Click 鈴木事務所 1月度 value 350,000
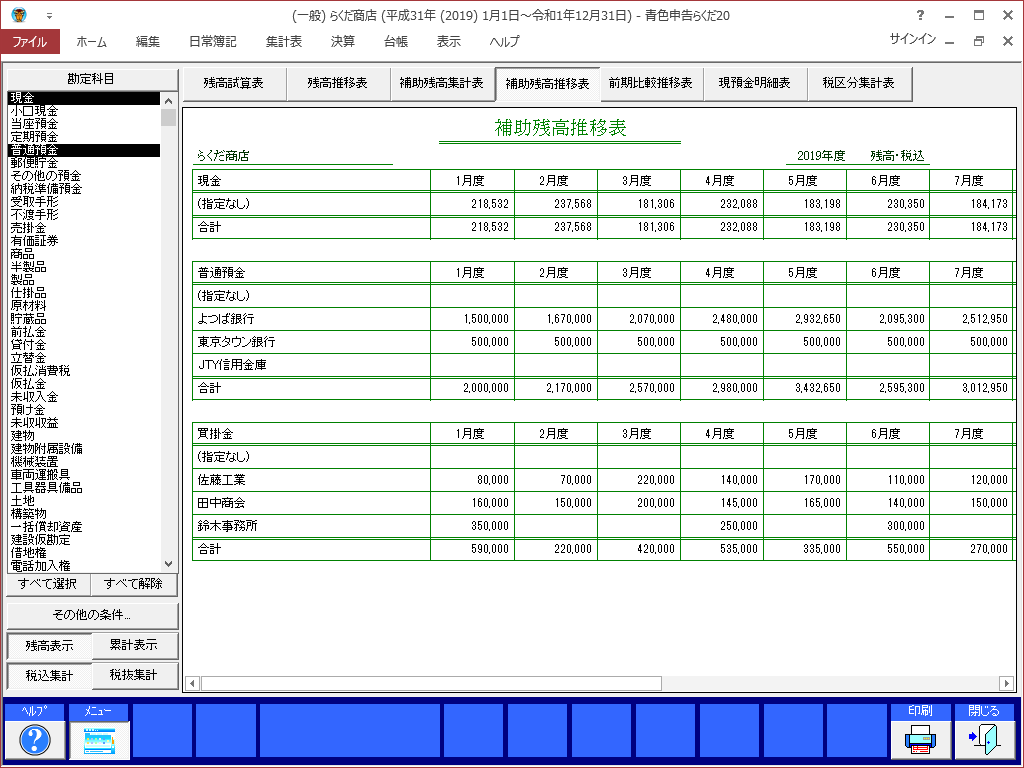The height and width of the screenshot is (768, 1024). (490, 526)
